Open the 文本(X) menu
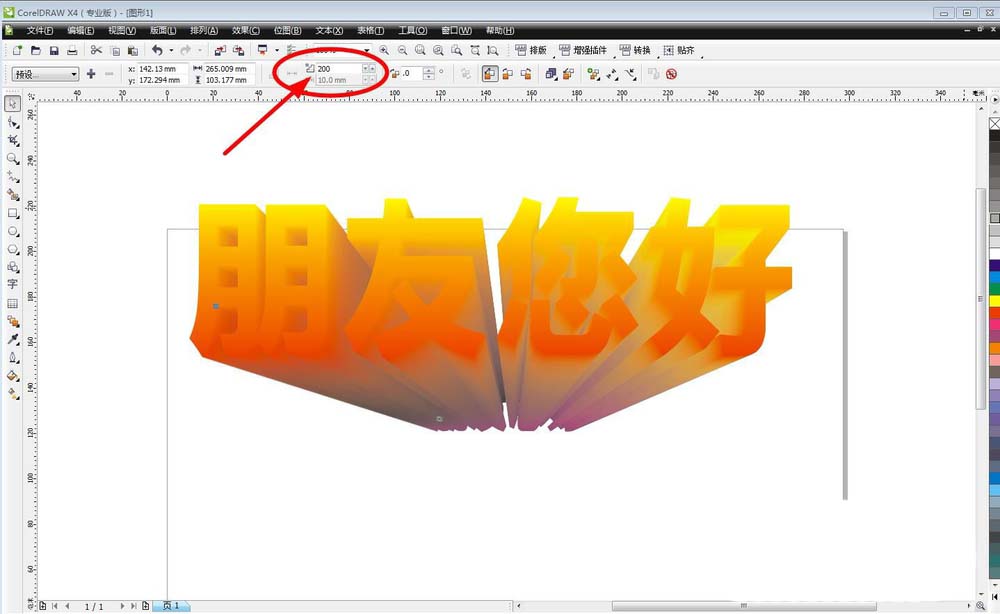This screenshot has width=1000, height=614. pyautogui.click(x=329, y=31)
